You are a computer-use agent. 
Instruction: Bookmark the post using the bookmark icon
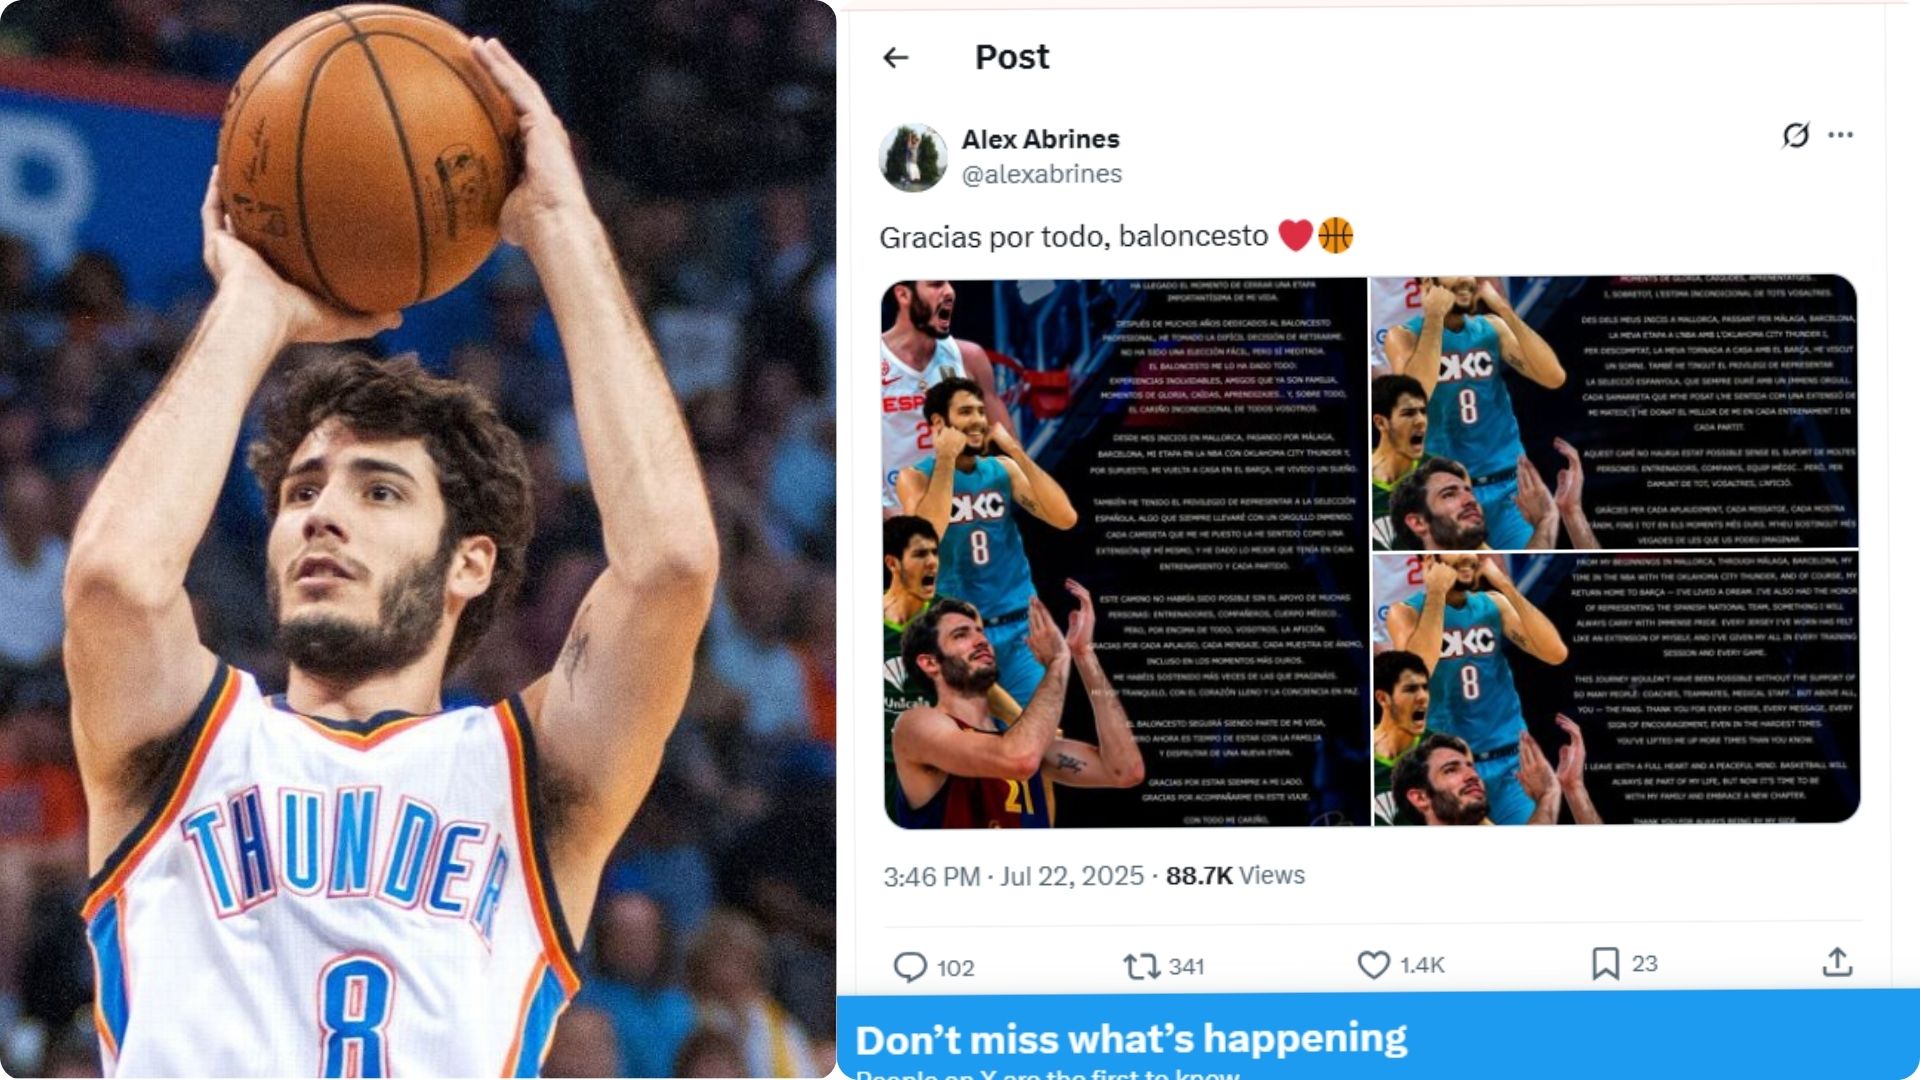pos(1605,964)
